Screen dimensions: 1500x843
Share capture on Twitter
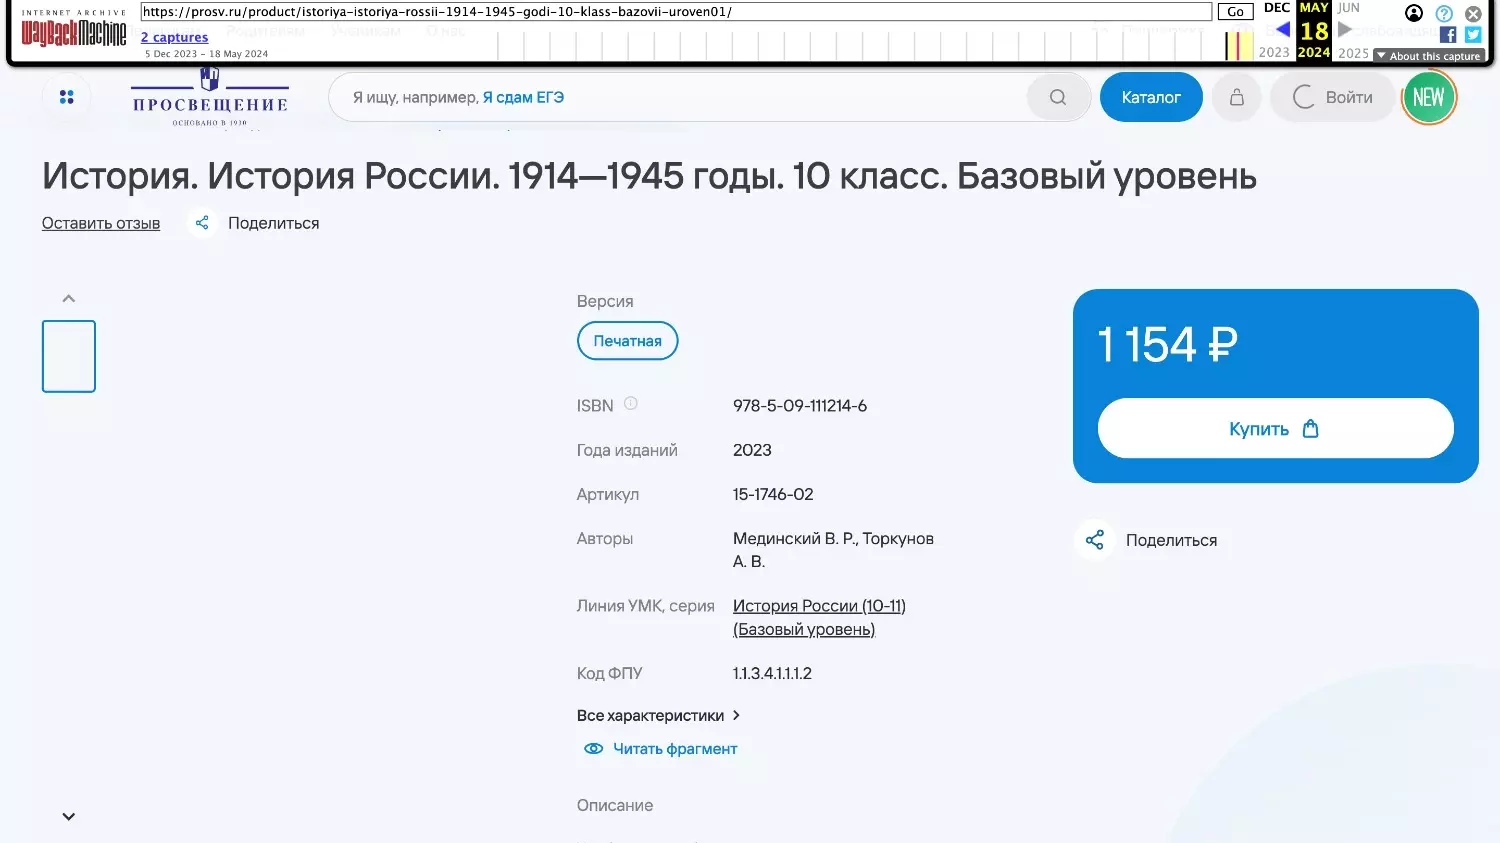pyautogui.click(x=1473, y=35)
